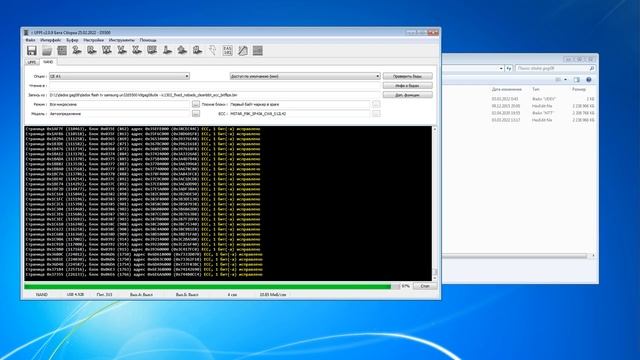The image size is (640, 360).
Task: Click the Explorer search magnifier icon
Action: pos(591,69)
